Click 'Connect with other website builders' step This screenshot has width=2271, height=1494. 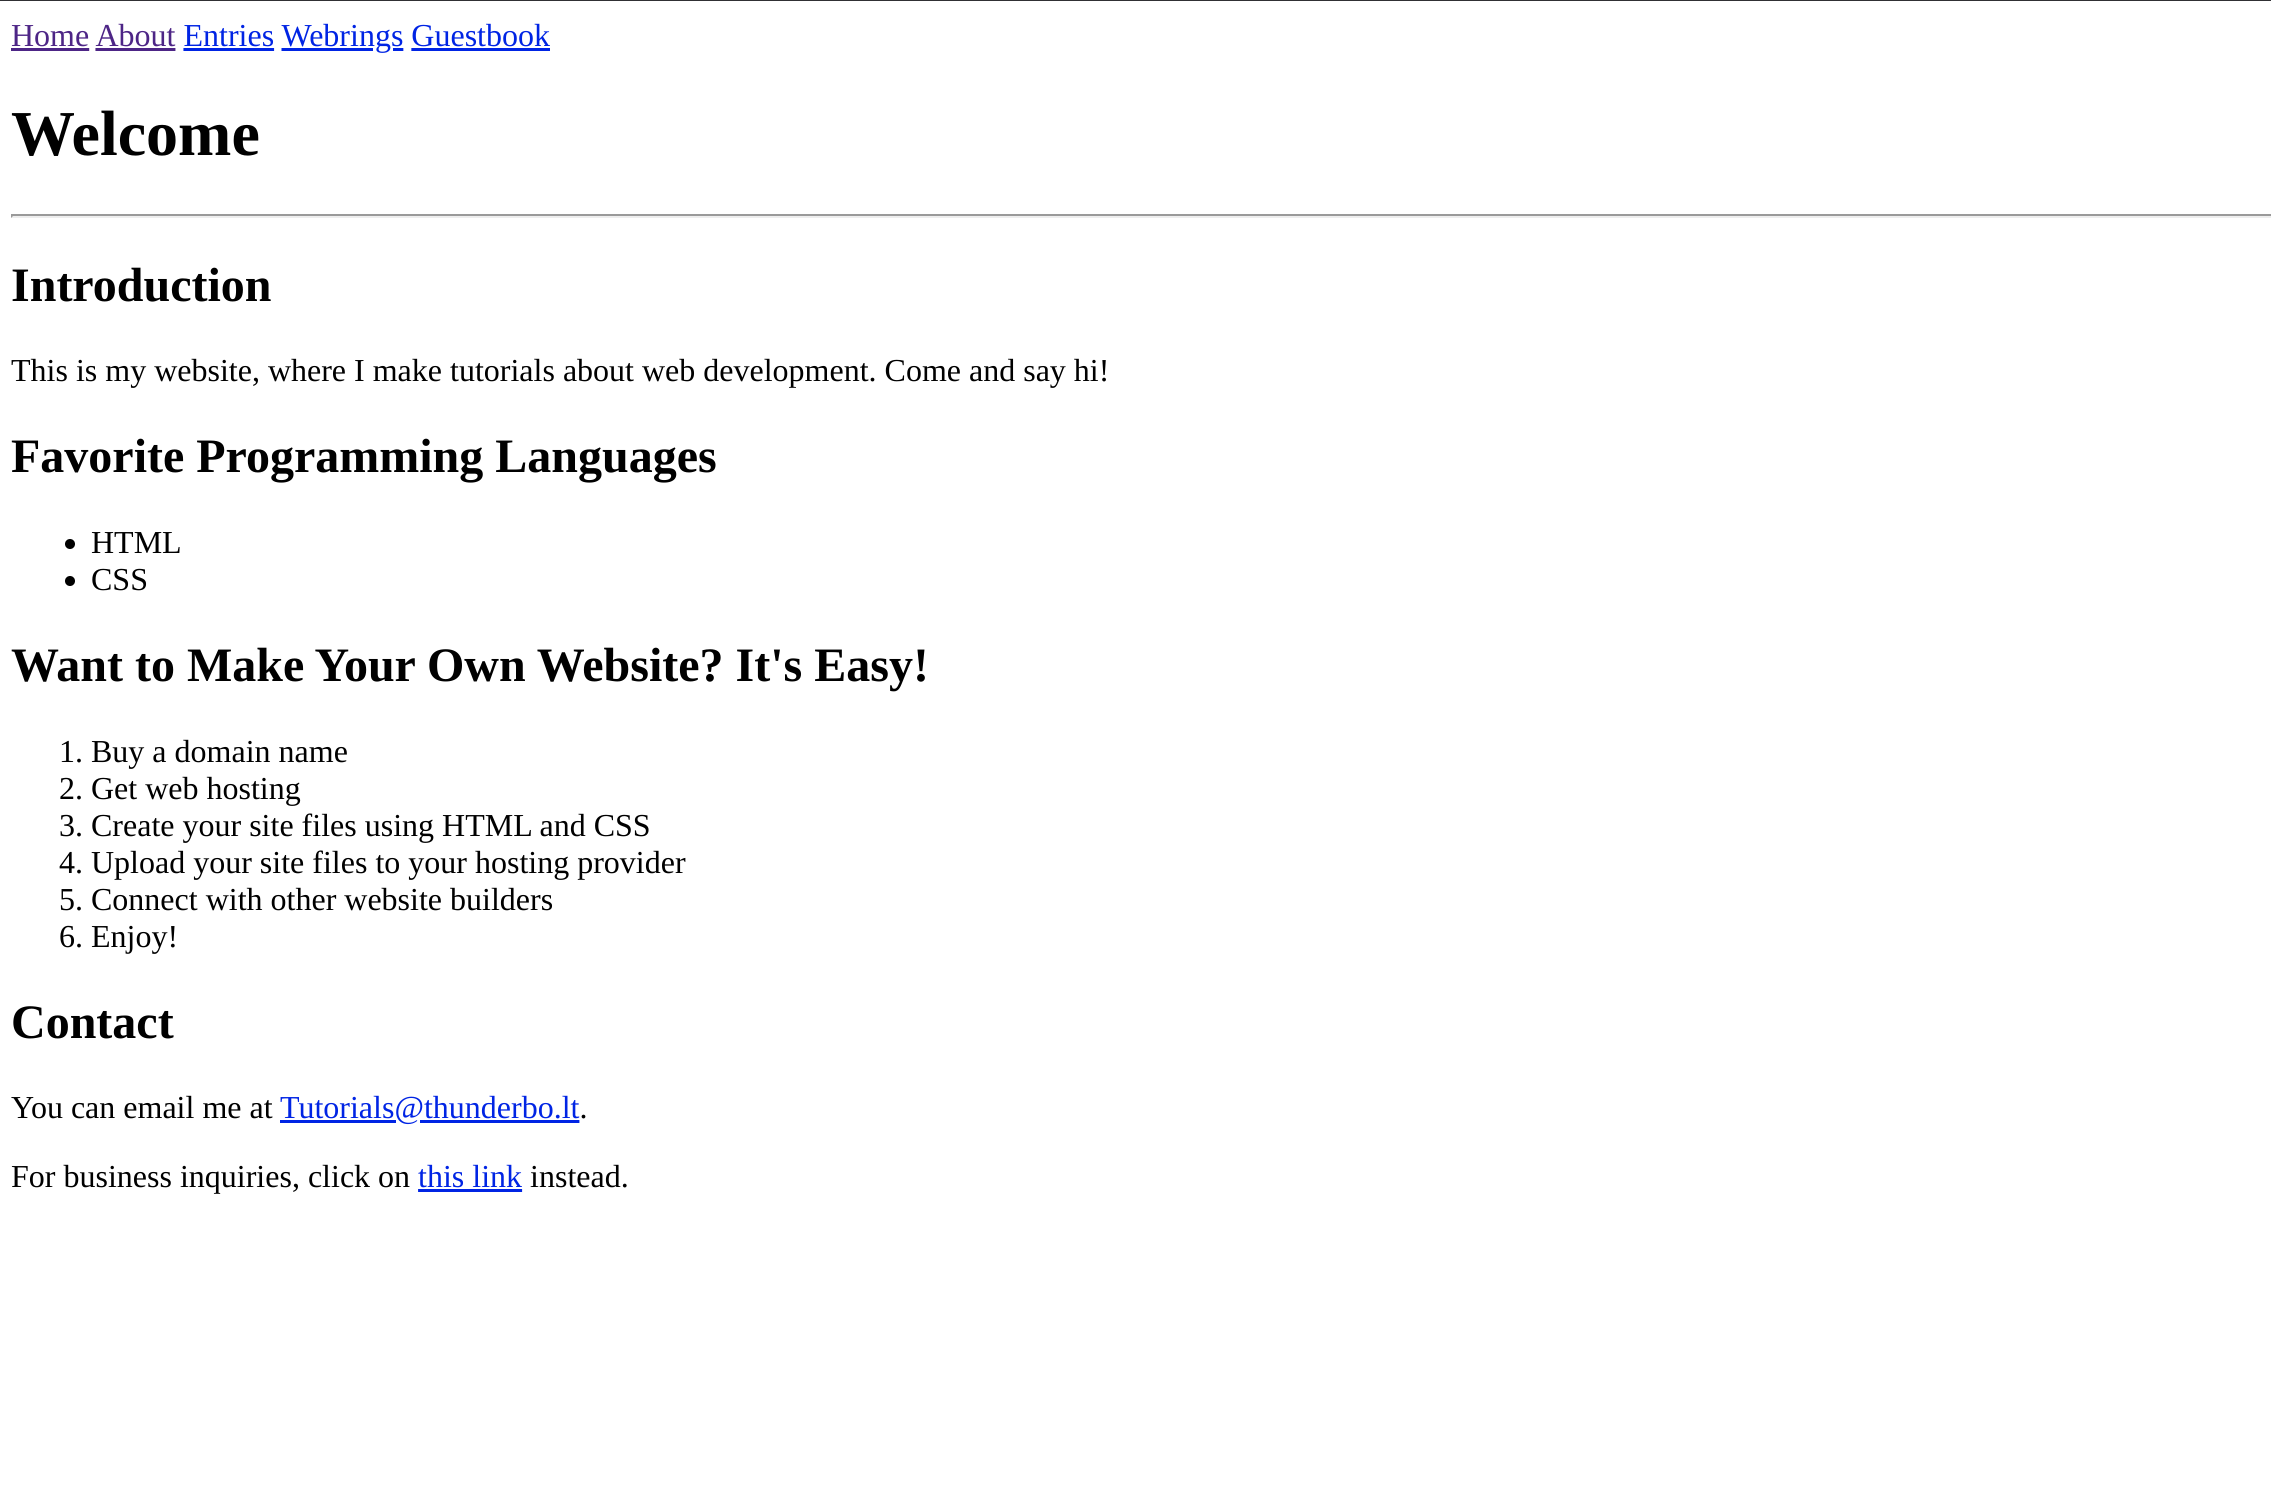(x=321, y=900)
